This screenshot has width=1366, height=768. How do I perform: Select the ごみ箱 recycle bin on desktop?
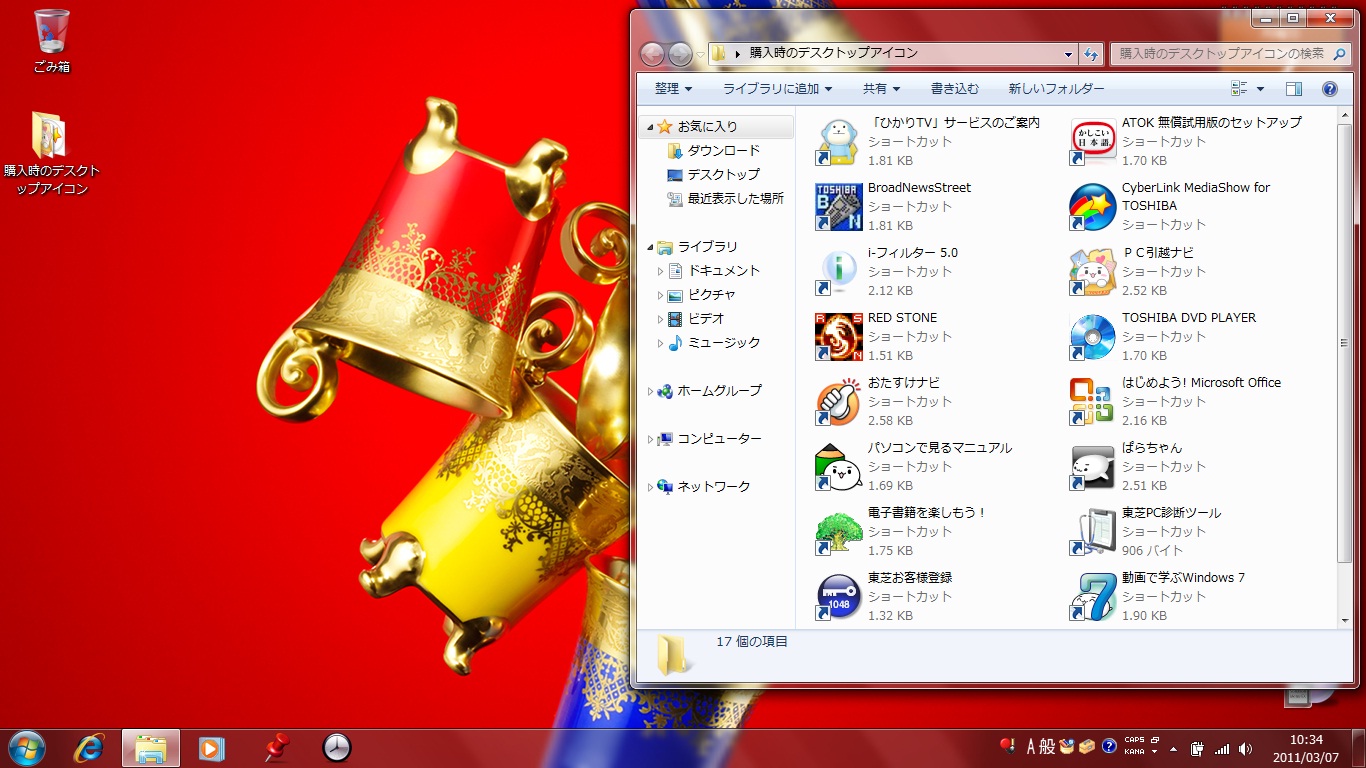point(51,40)
